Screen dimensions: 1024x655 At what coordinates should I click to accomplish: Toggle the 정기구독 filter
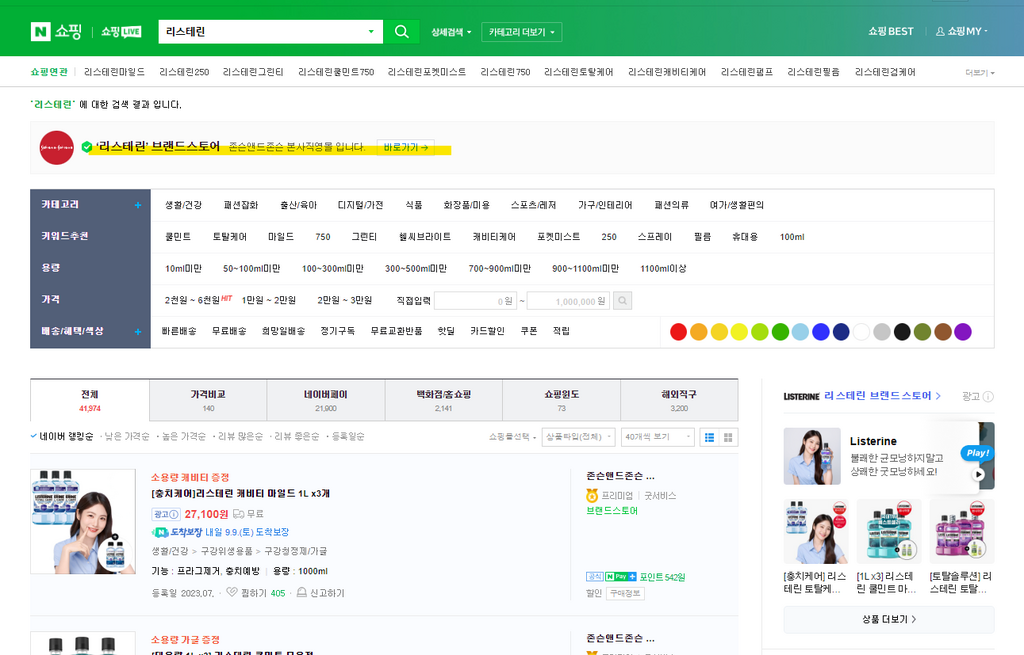click(338, 331)
